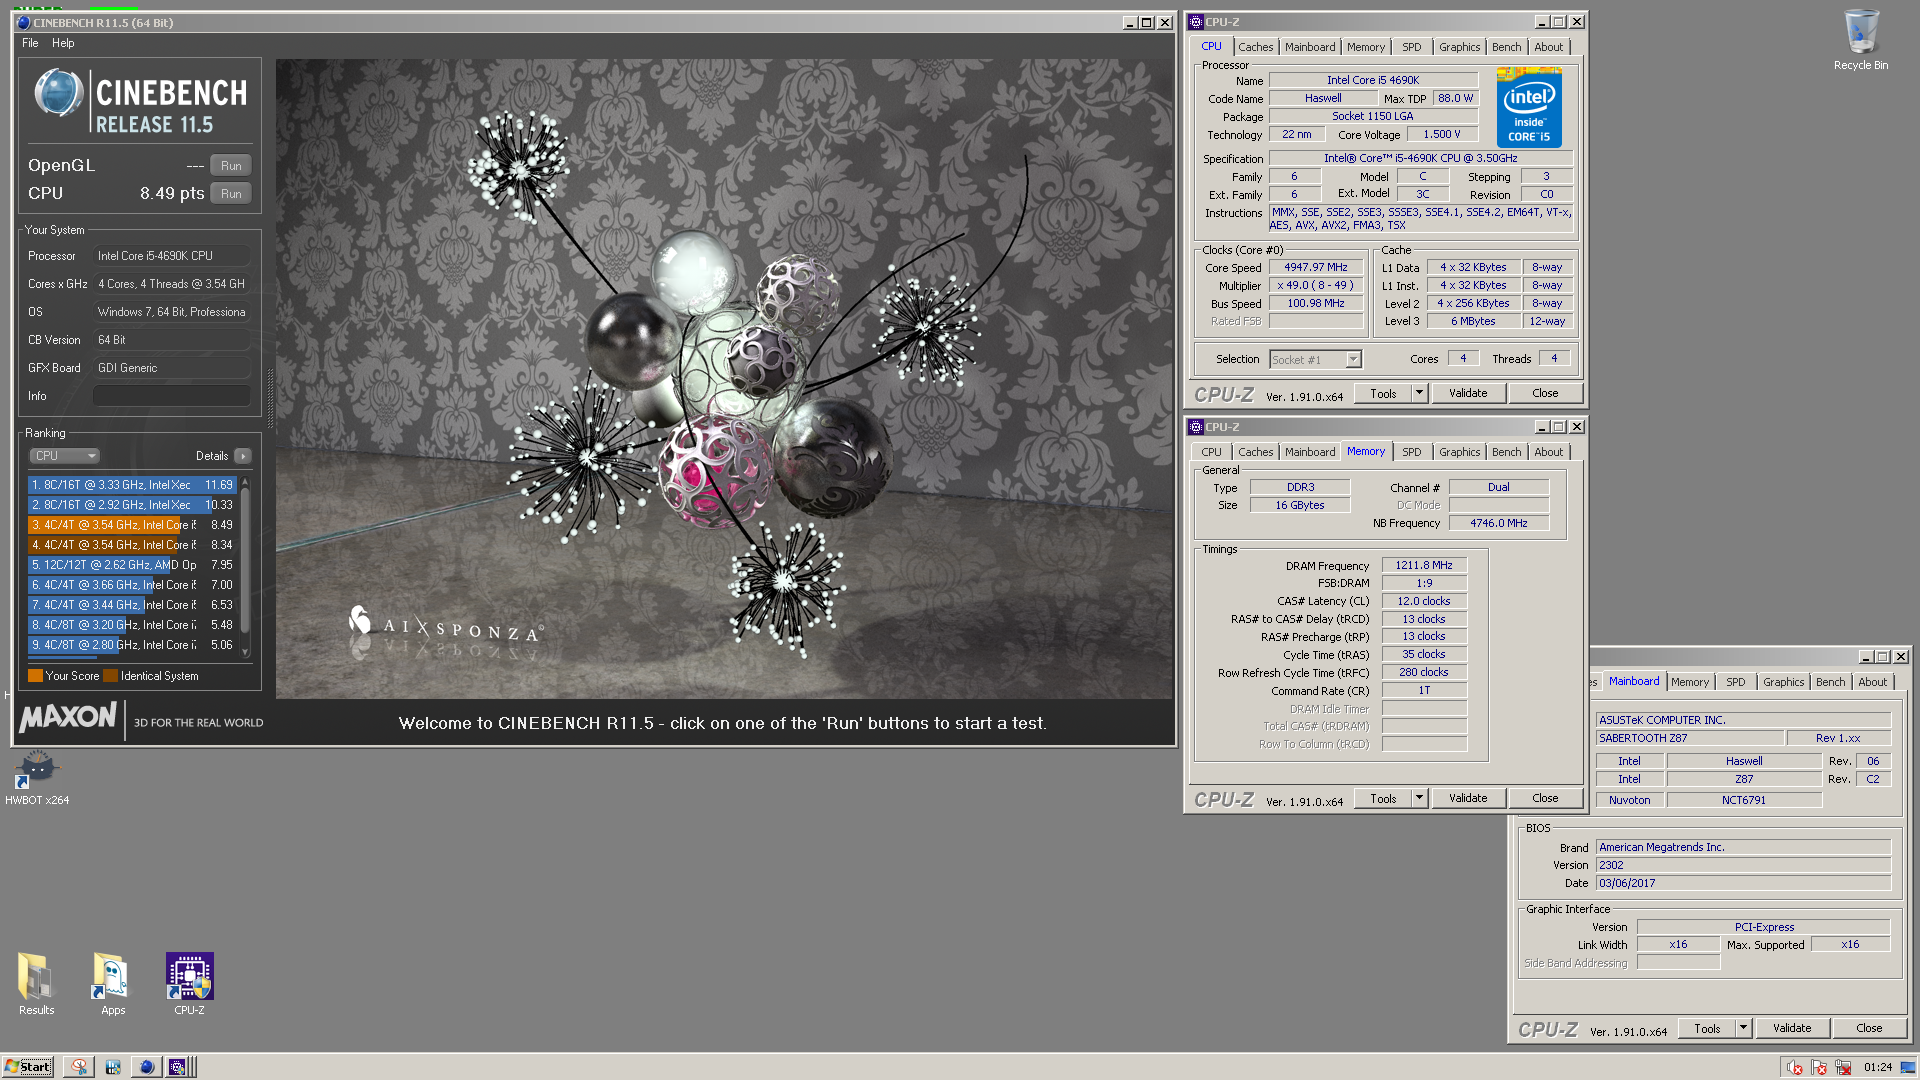Switch to Graphics tab in Memory CPU-Z window
Viewport: 1920px width, 1080px height.
point(1459,452)
